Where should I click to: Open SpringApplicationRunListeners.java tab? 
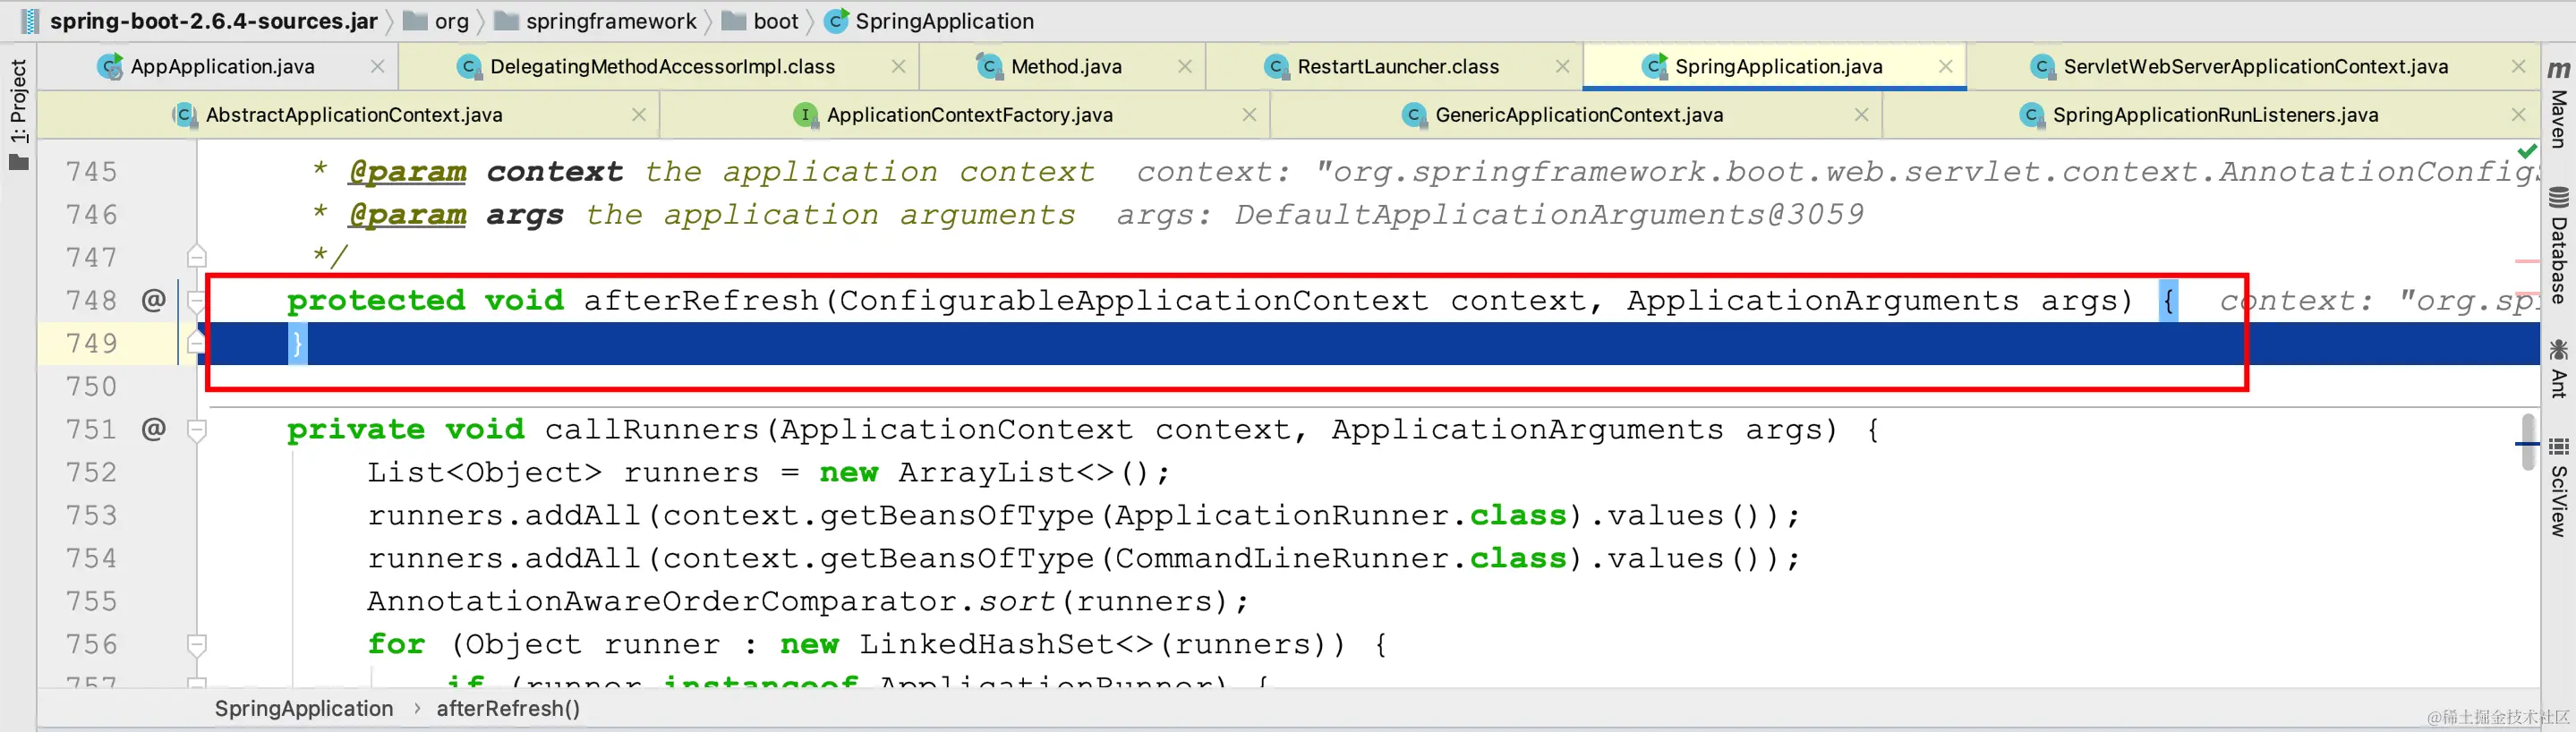[2214, 115]
